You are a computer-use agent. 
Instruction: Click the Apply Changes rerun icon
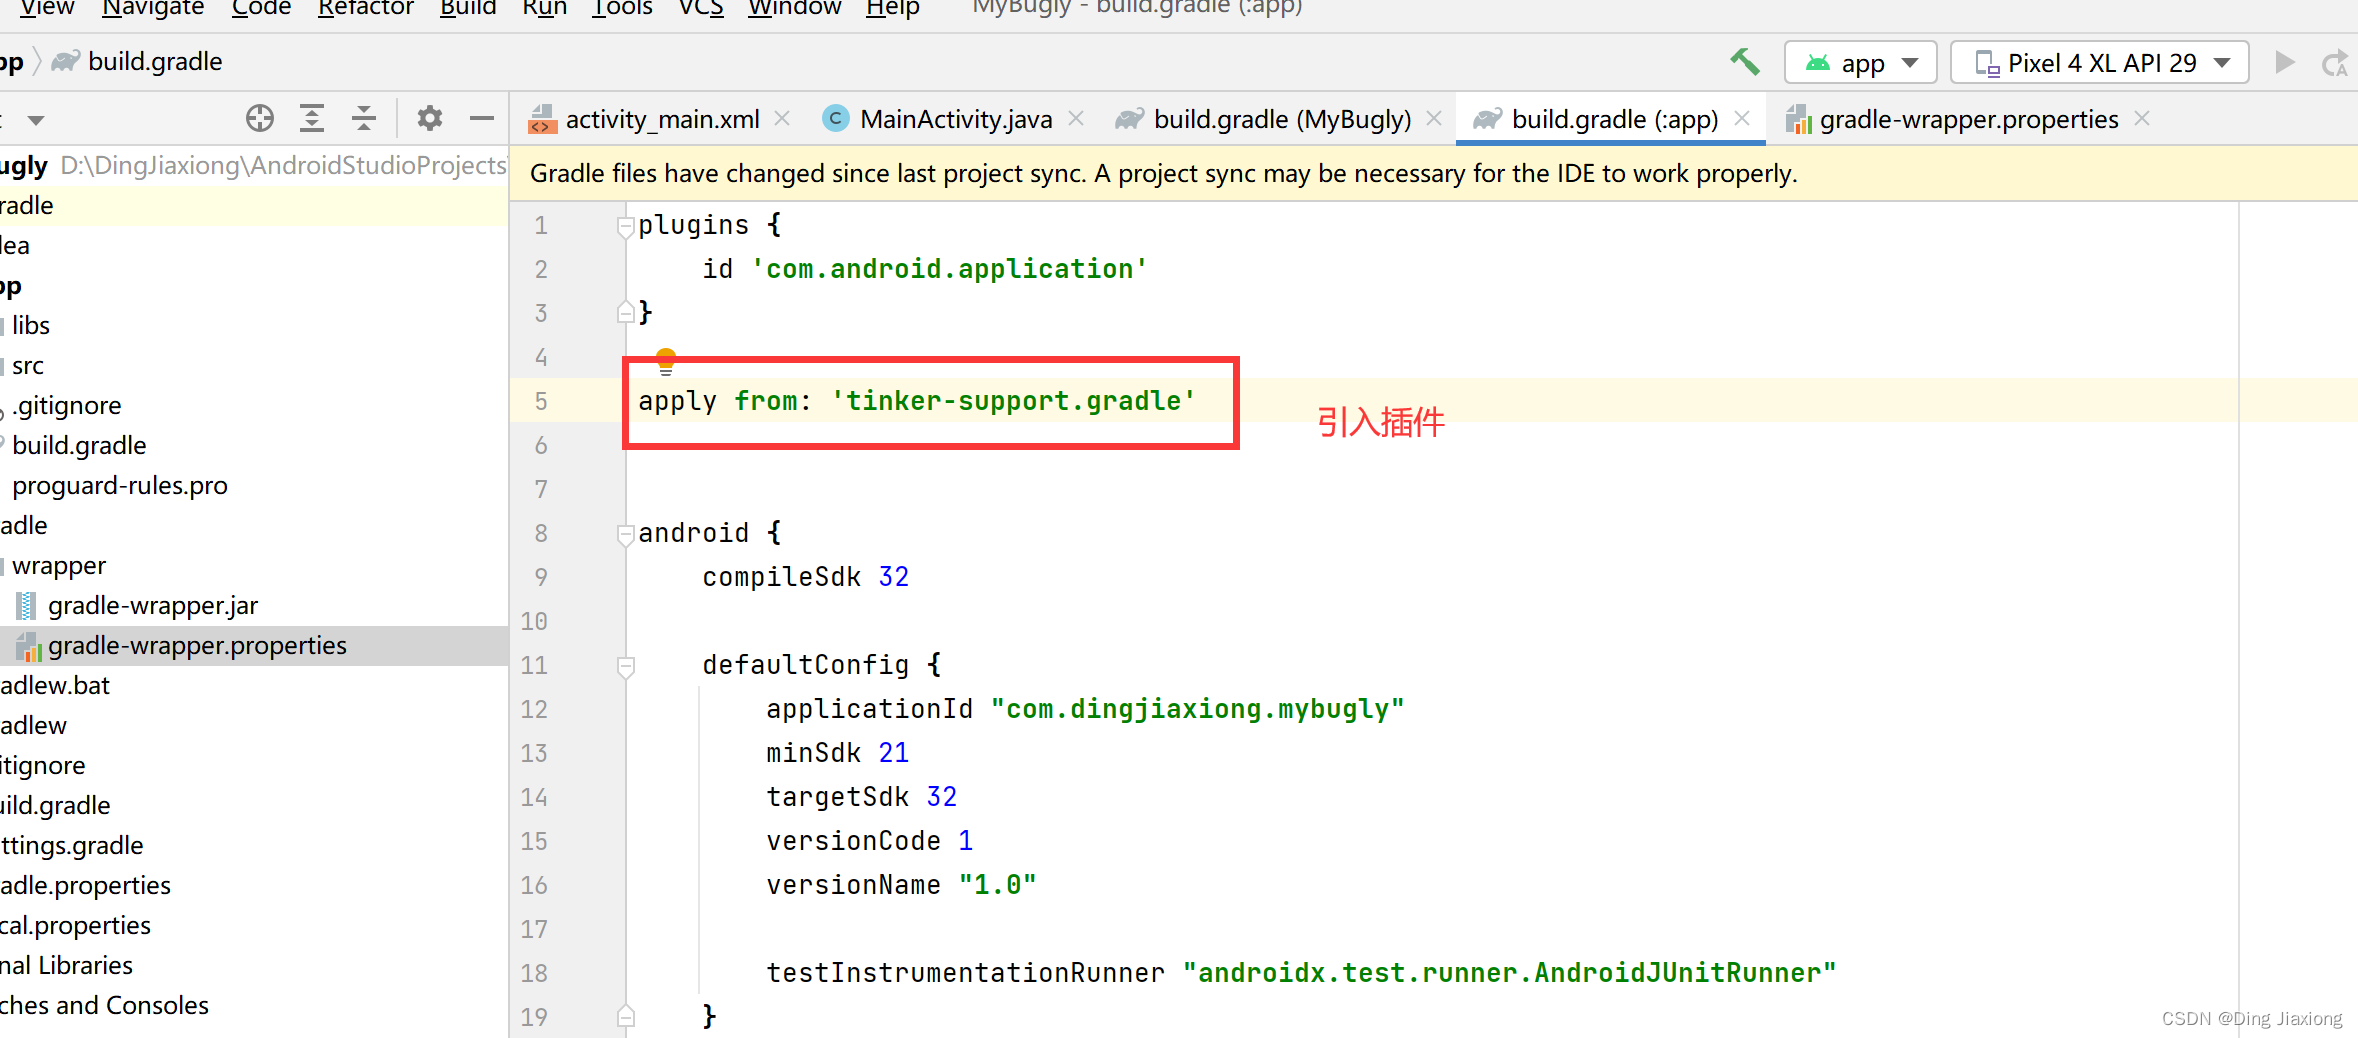pos(2334,63)
